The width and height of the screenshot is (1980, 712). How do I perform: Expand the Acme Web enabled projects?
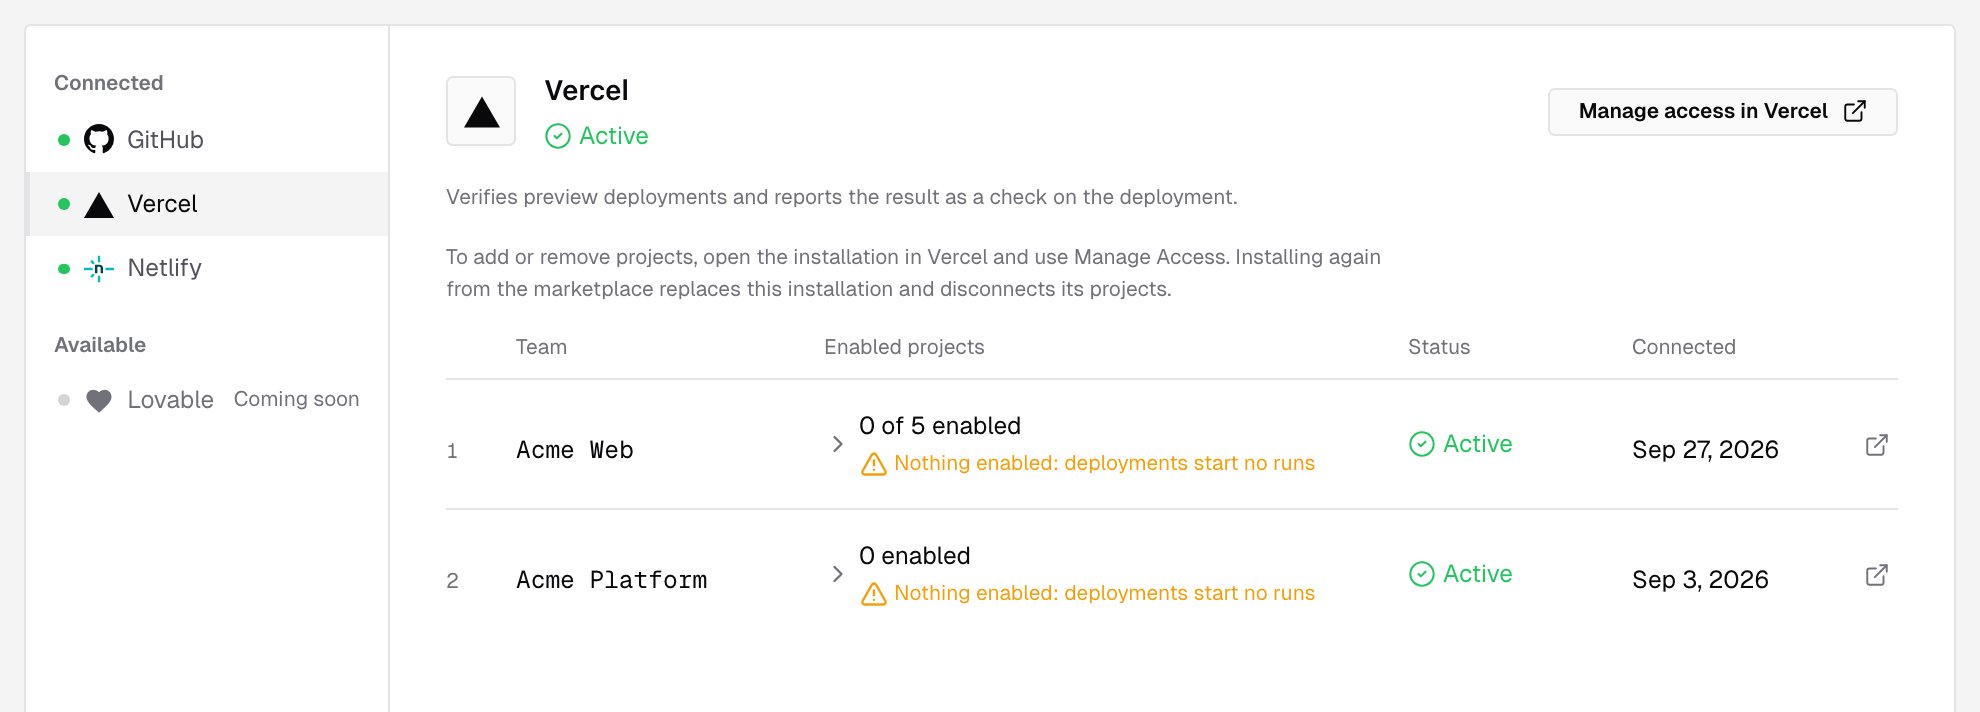tap(837, 444)
